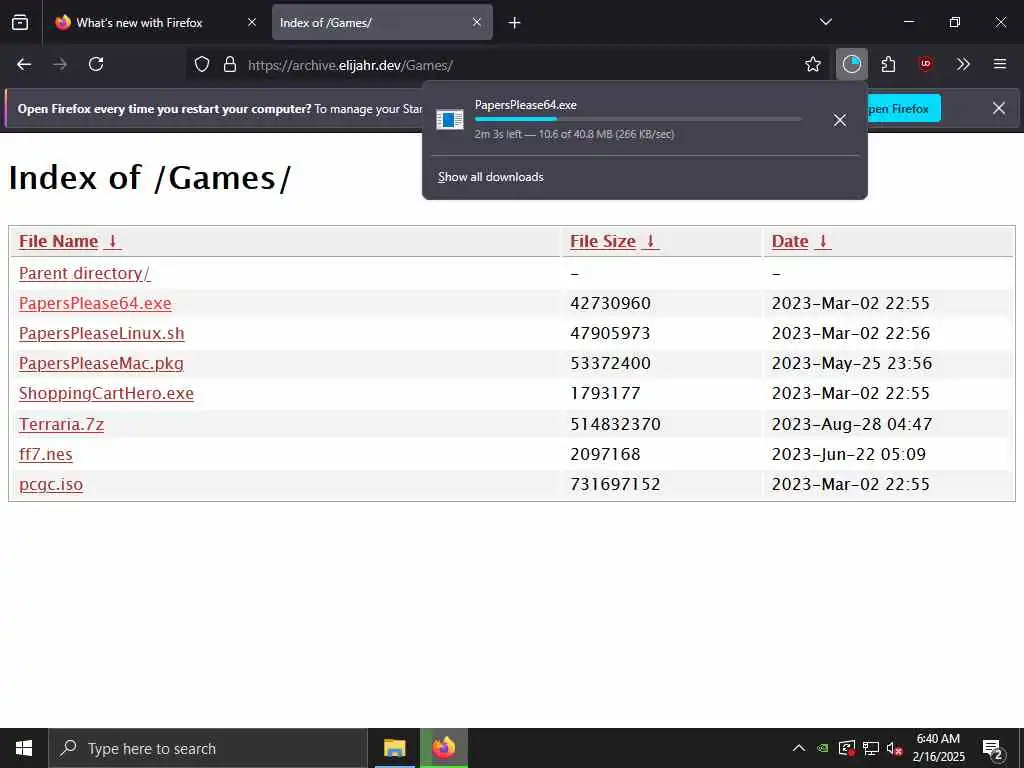Dismiss the Open Firefox notification bar
This screenshot has width=1024, height=768.
999,108
